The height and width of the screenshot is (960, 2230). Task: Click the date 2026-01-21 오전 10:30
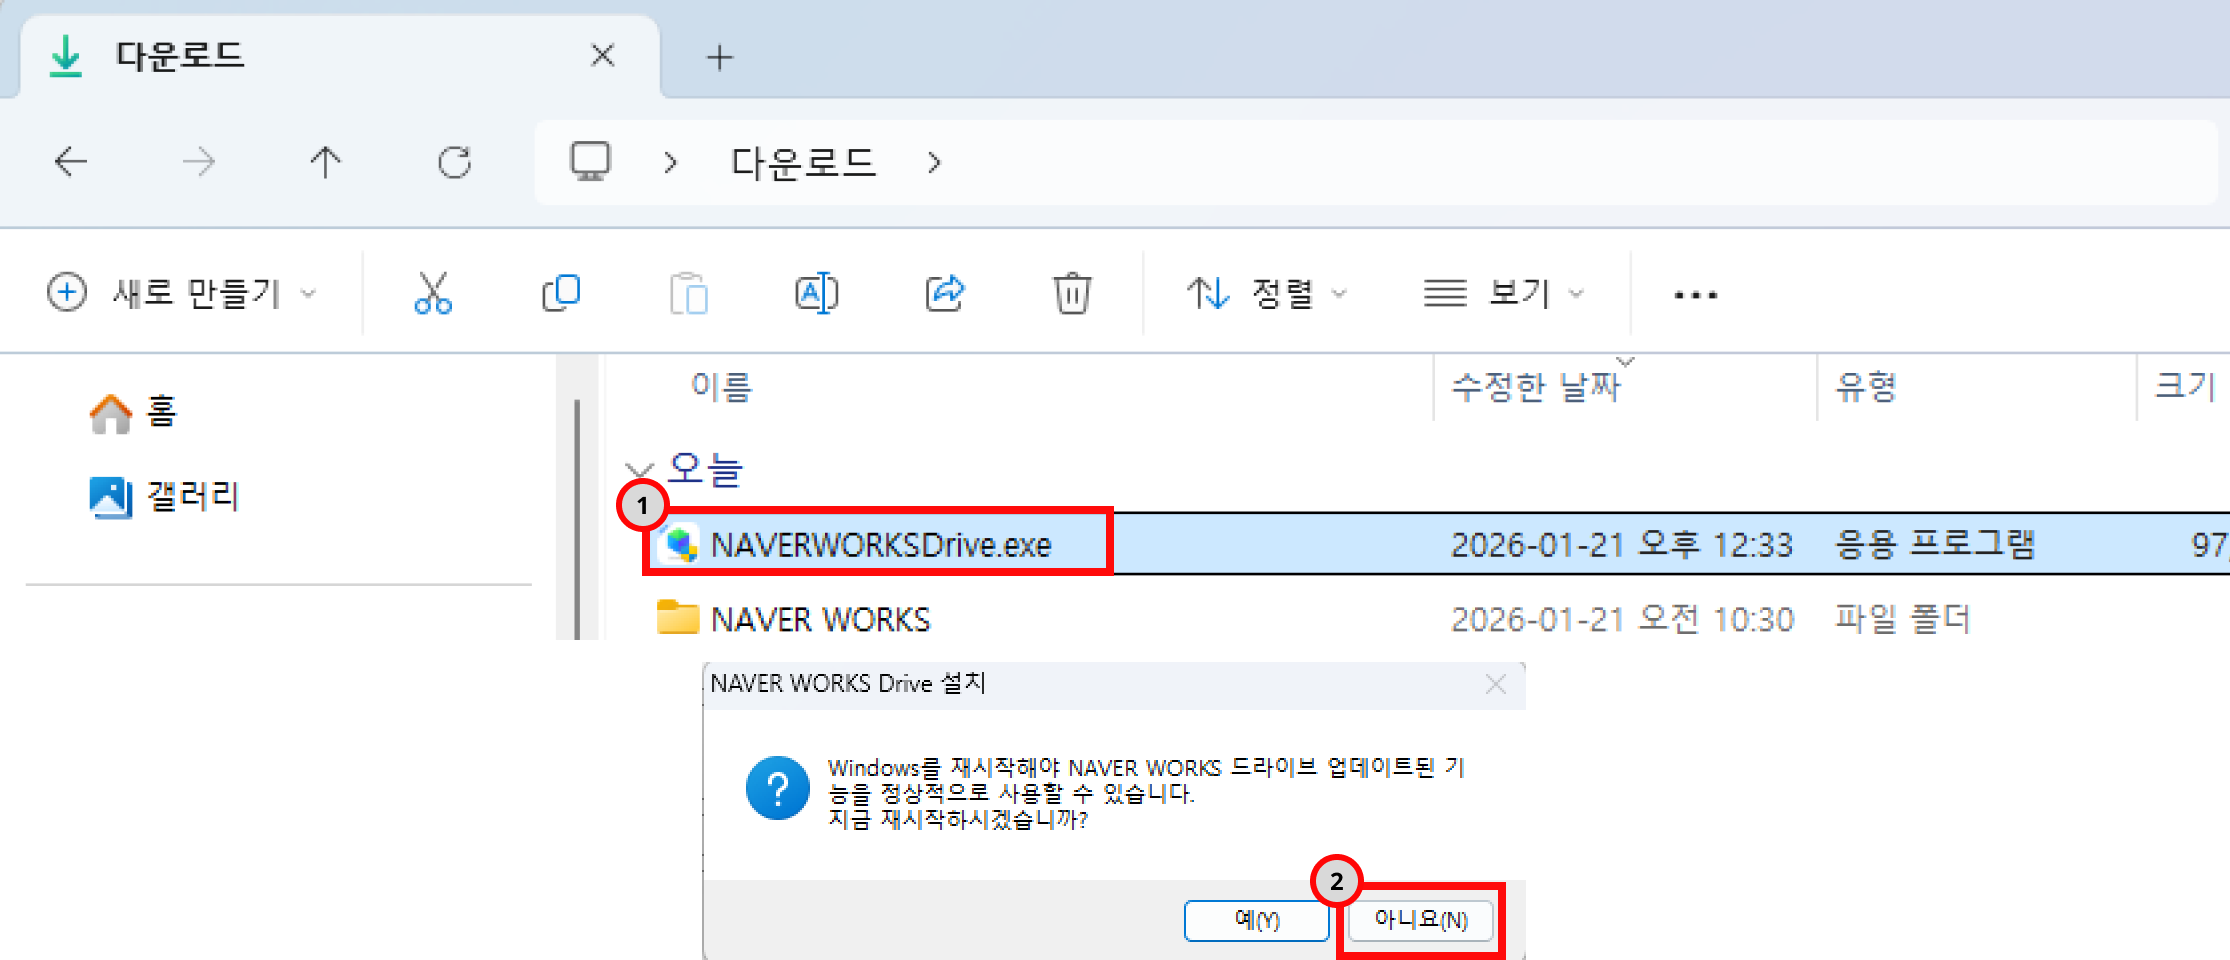[x=1622, y=619]
